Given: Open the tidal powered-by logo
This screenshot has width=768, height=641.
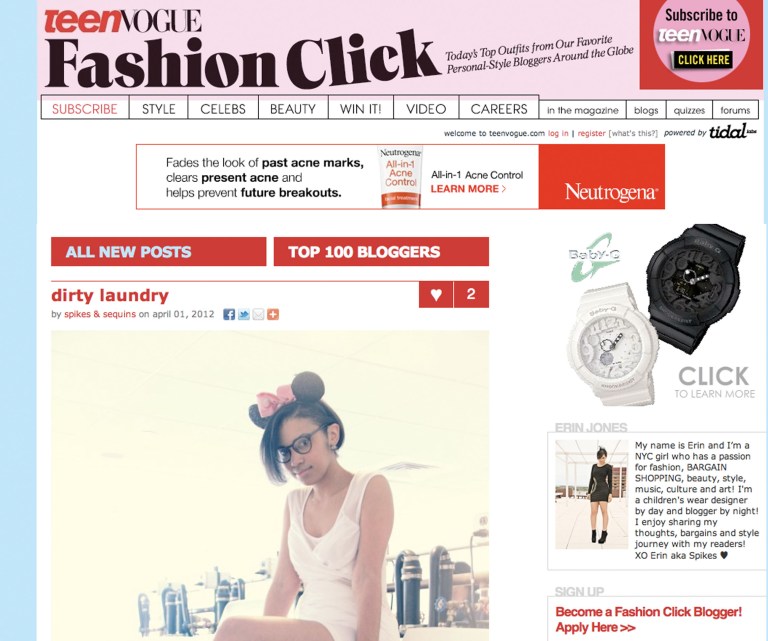Looking at the screenshot, I should pos(732,131).
